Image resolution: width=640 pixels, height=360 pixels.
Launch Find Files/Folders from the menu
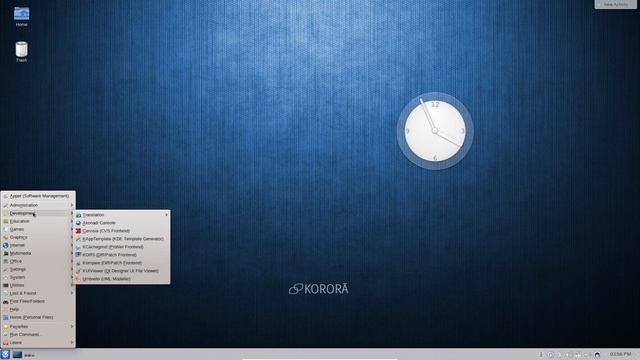pyautogui.click(x=38, y=301)
